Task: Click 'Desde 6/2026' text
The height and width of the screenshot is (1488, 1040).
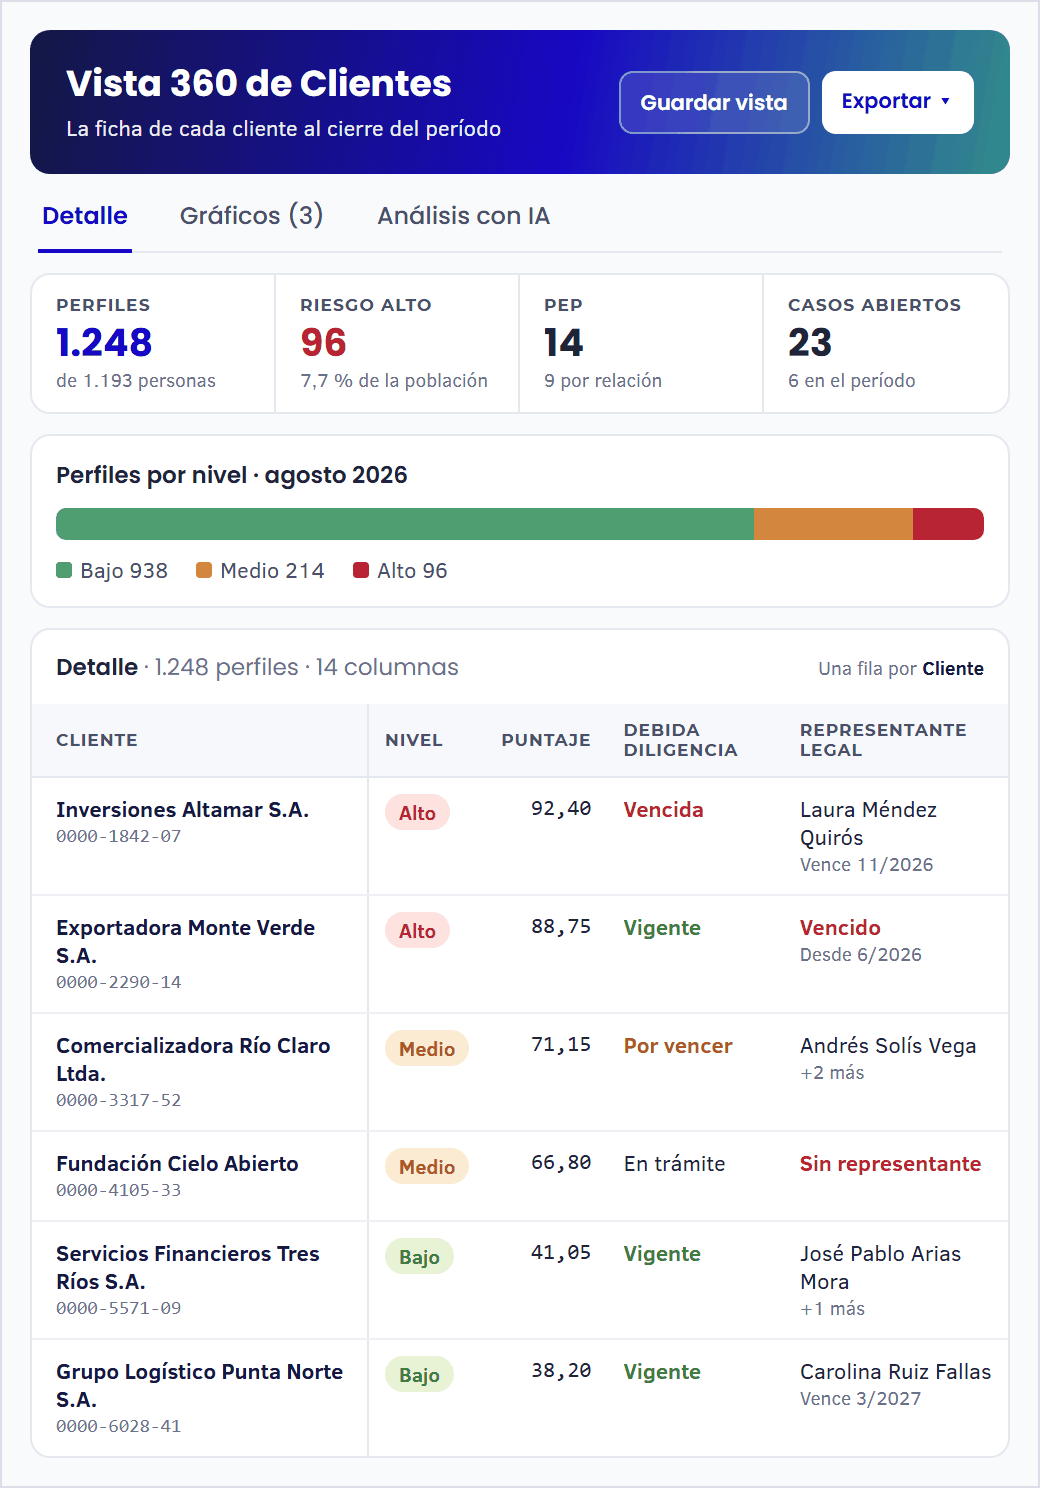Action: click(x=860, y=955)
